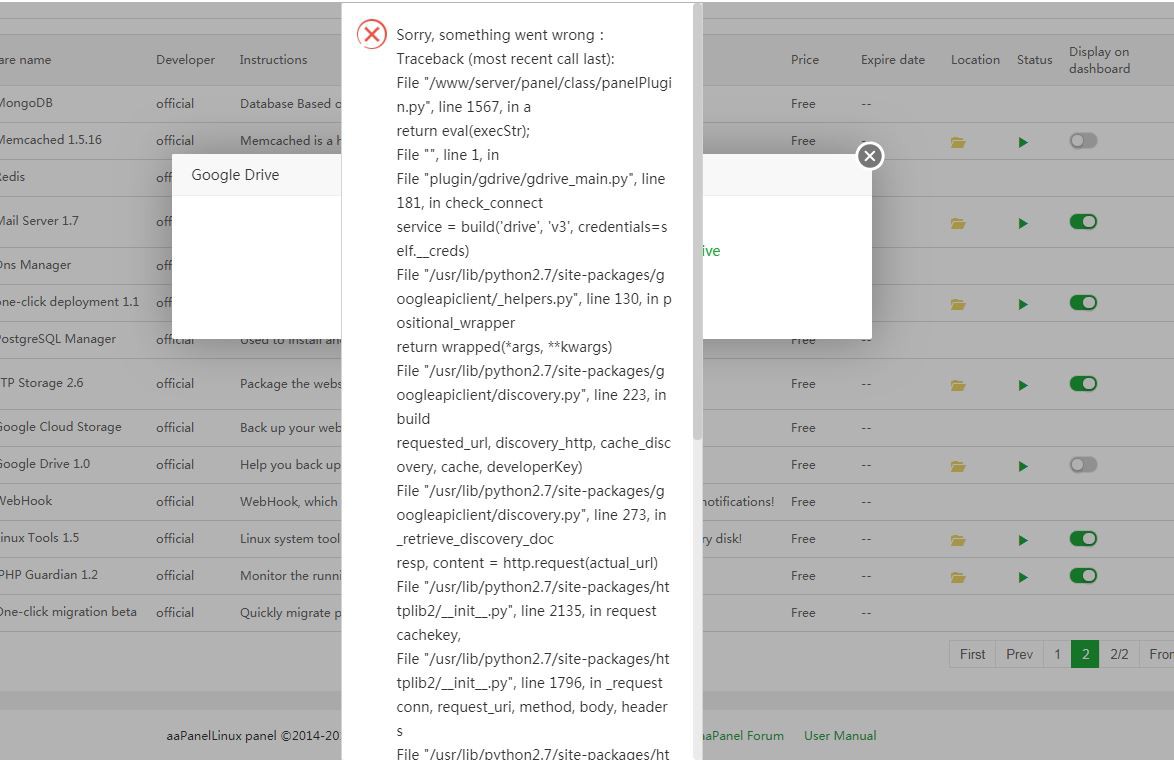
Task: Enable Google Drive dashboard display toggle
Action: (1083, 465)
